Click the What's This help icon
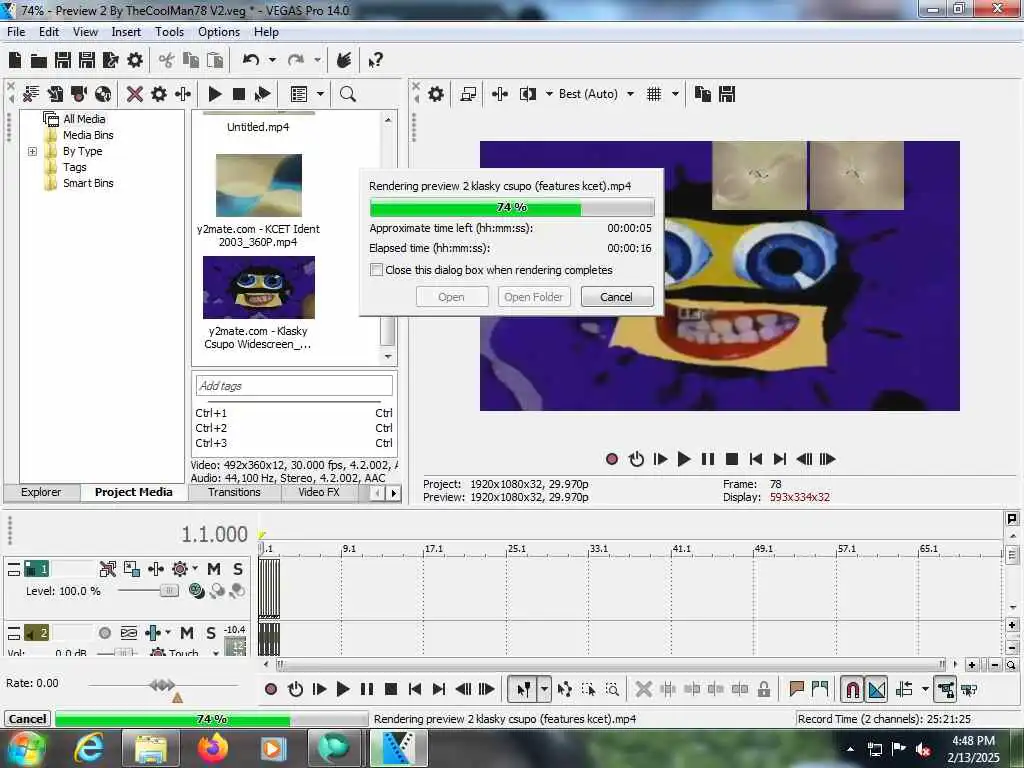The image size is (1024, 768). point(376,61)
